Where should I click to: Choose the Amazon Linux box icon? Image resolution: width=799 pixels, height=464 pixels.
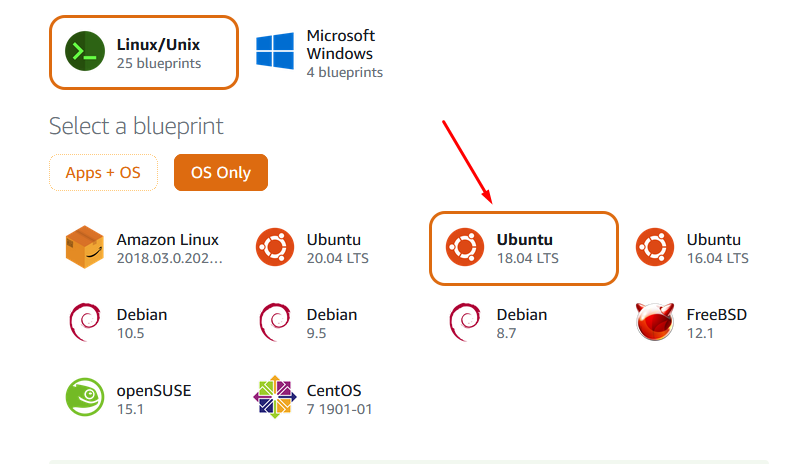85,247
